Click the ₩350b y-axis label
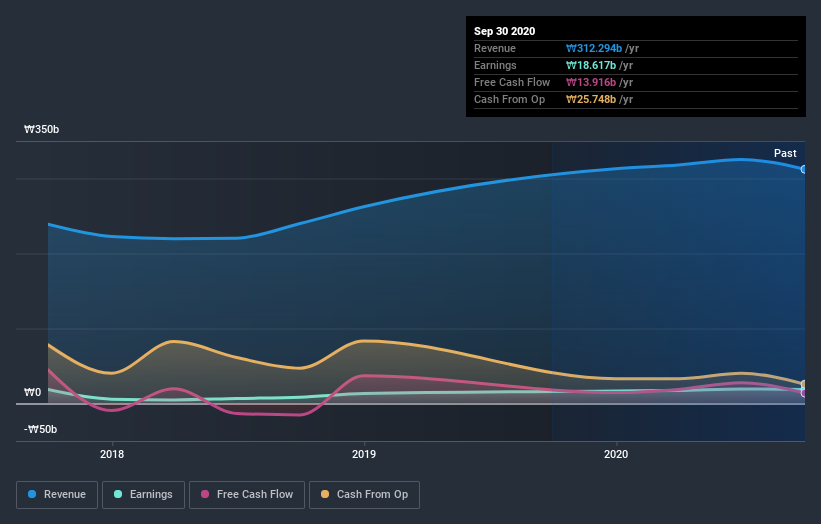821x524 pixels. click(x=41, y=129)
